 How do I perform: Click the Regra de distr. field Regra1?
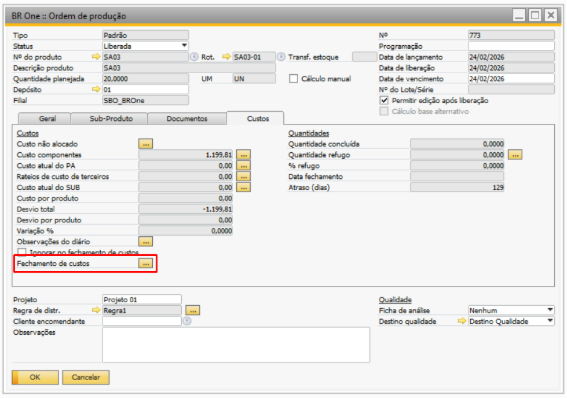(x=142, y=310)
